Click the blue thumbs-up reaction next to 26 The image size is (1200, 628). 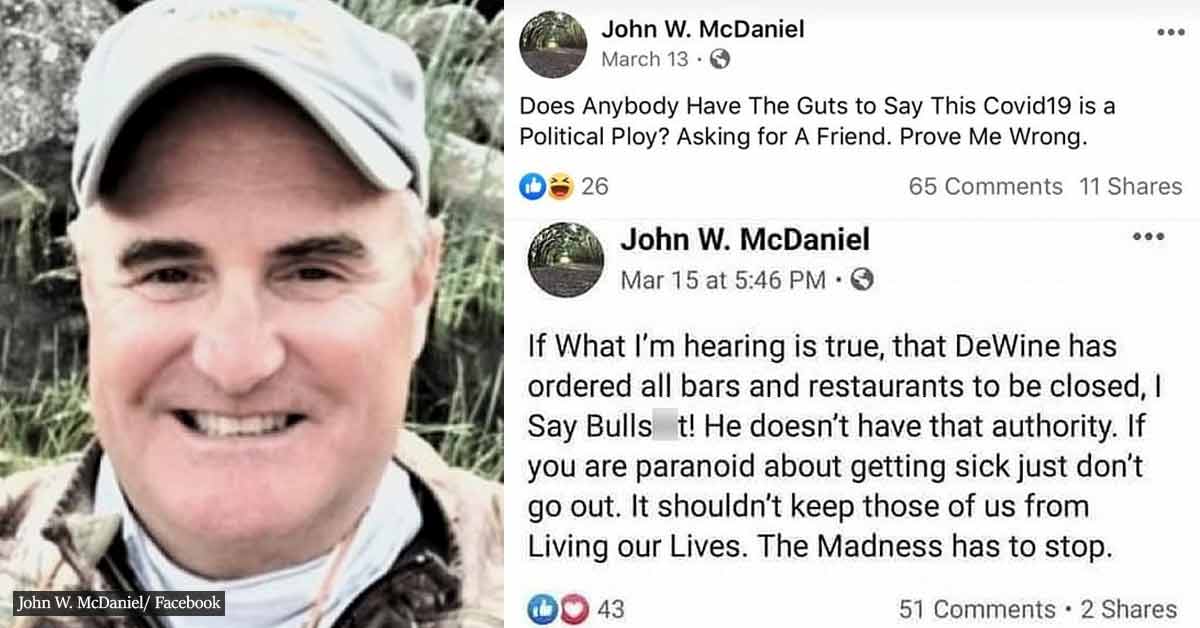(x=532, y=186)
